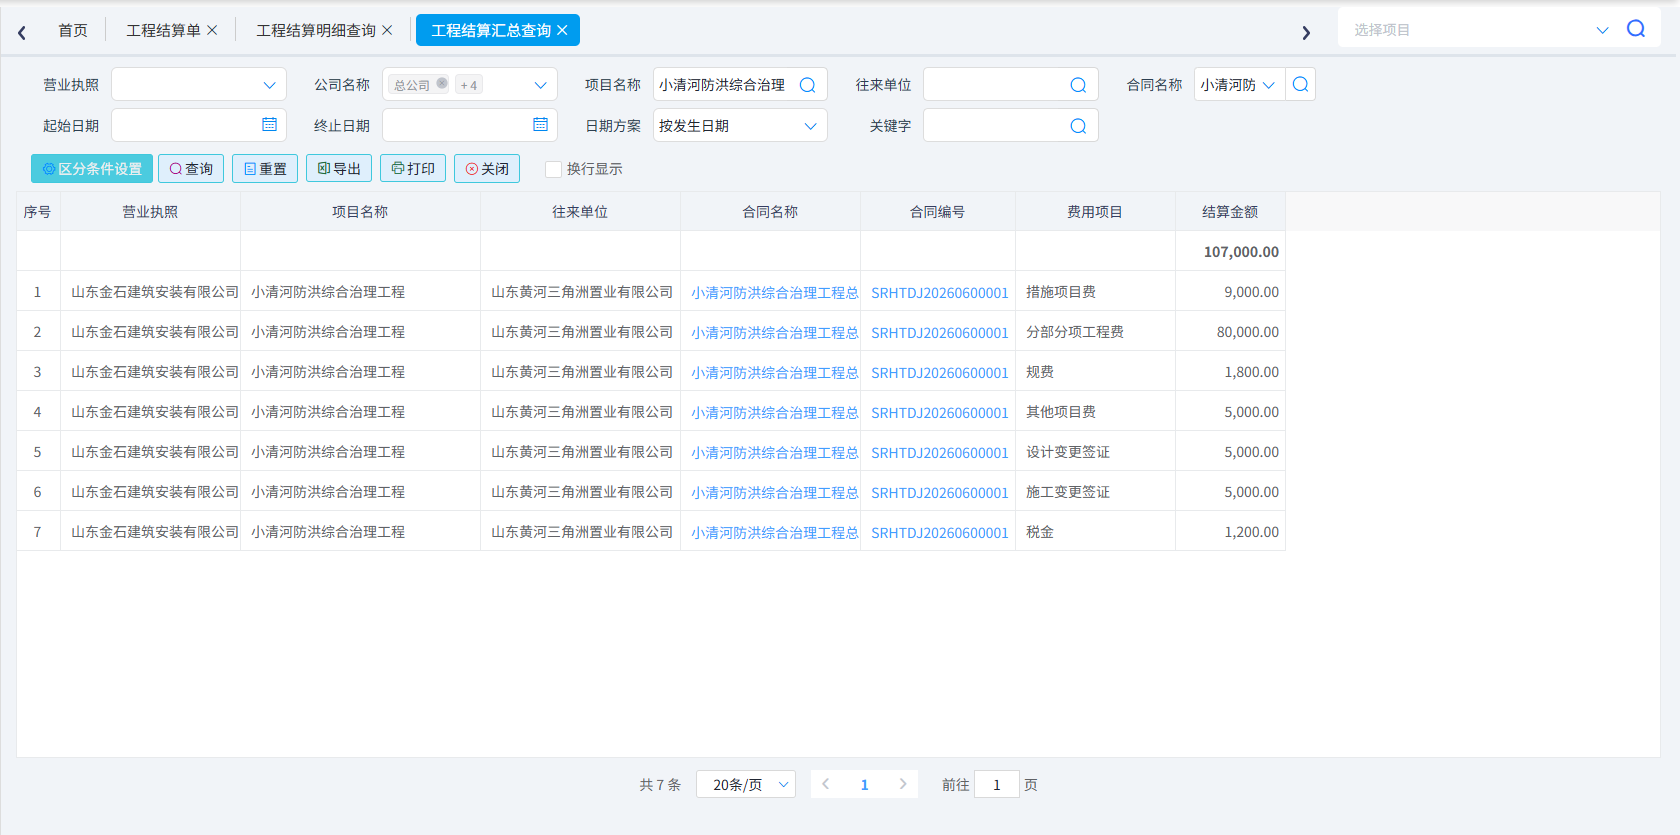Click the 导出 button
The height and width of the screenshot is (835, 1680).
tap(339, 169)
